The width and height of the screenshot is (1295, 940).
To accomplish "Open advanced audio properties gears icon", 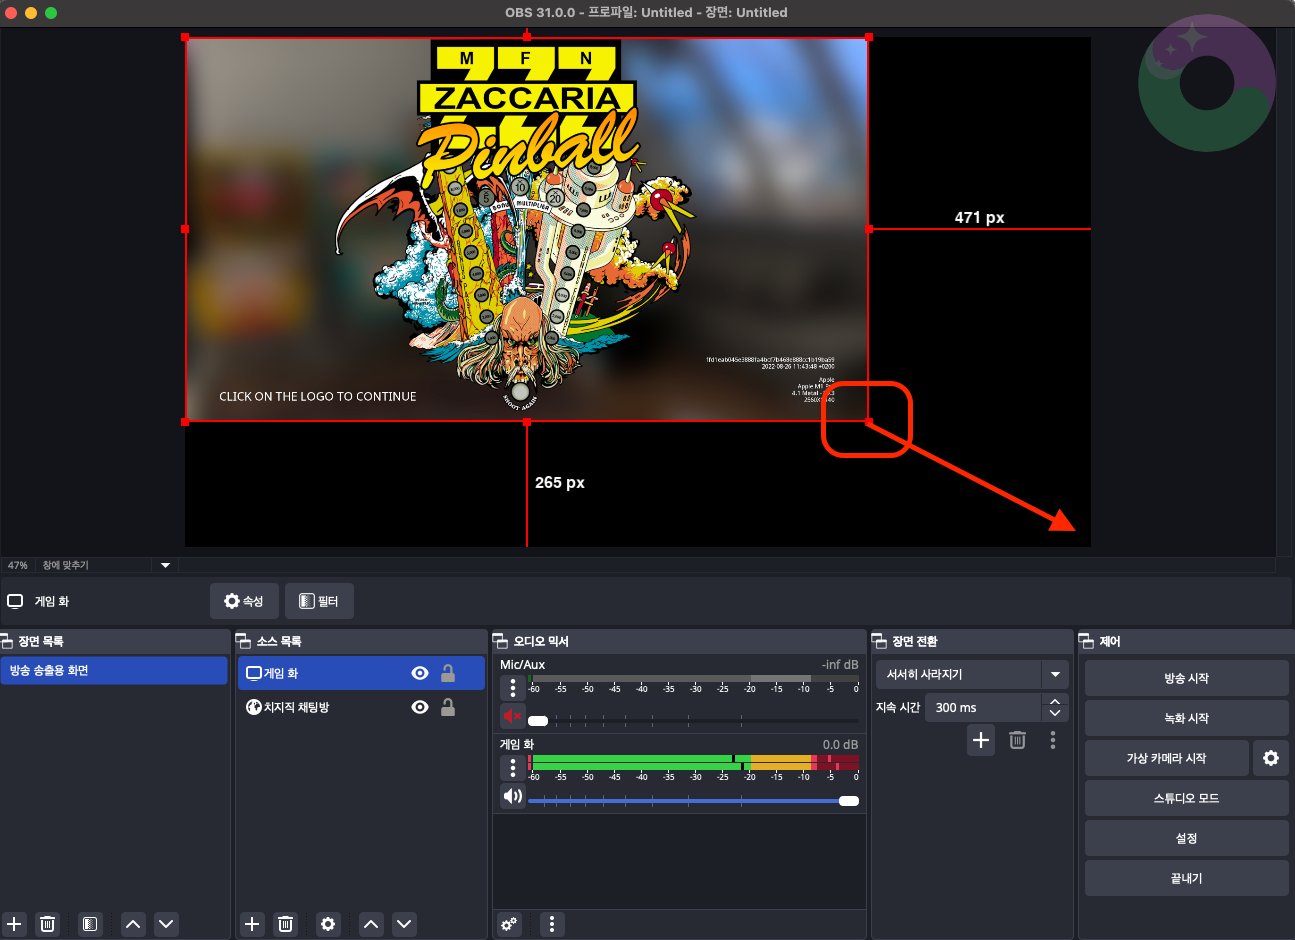I will click(509, 924).
